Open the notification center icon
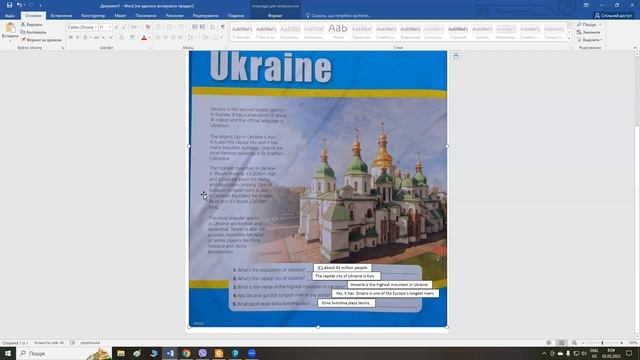The width and height of the screenshot is (640, 360). point(629,353)
